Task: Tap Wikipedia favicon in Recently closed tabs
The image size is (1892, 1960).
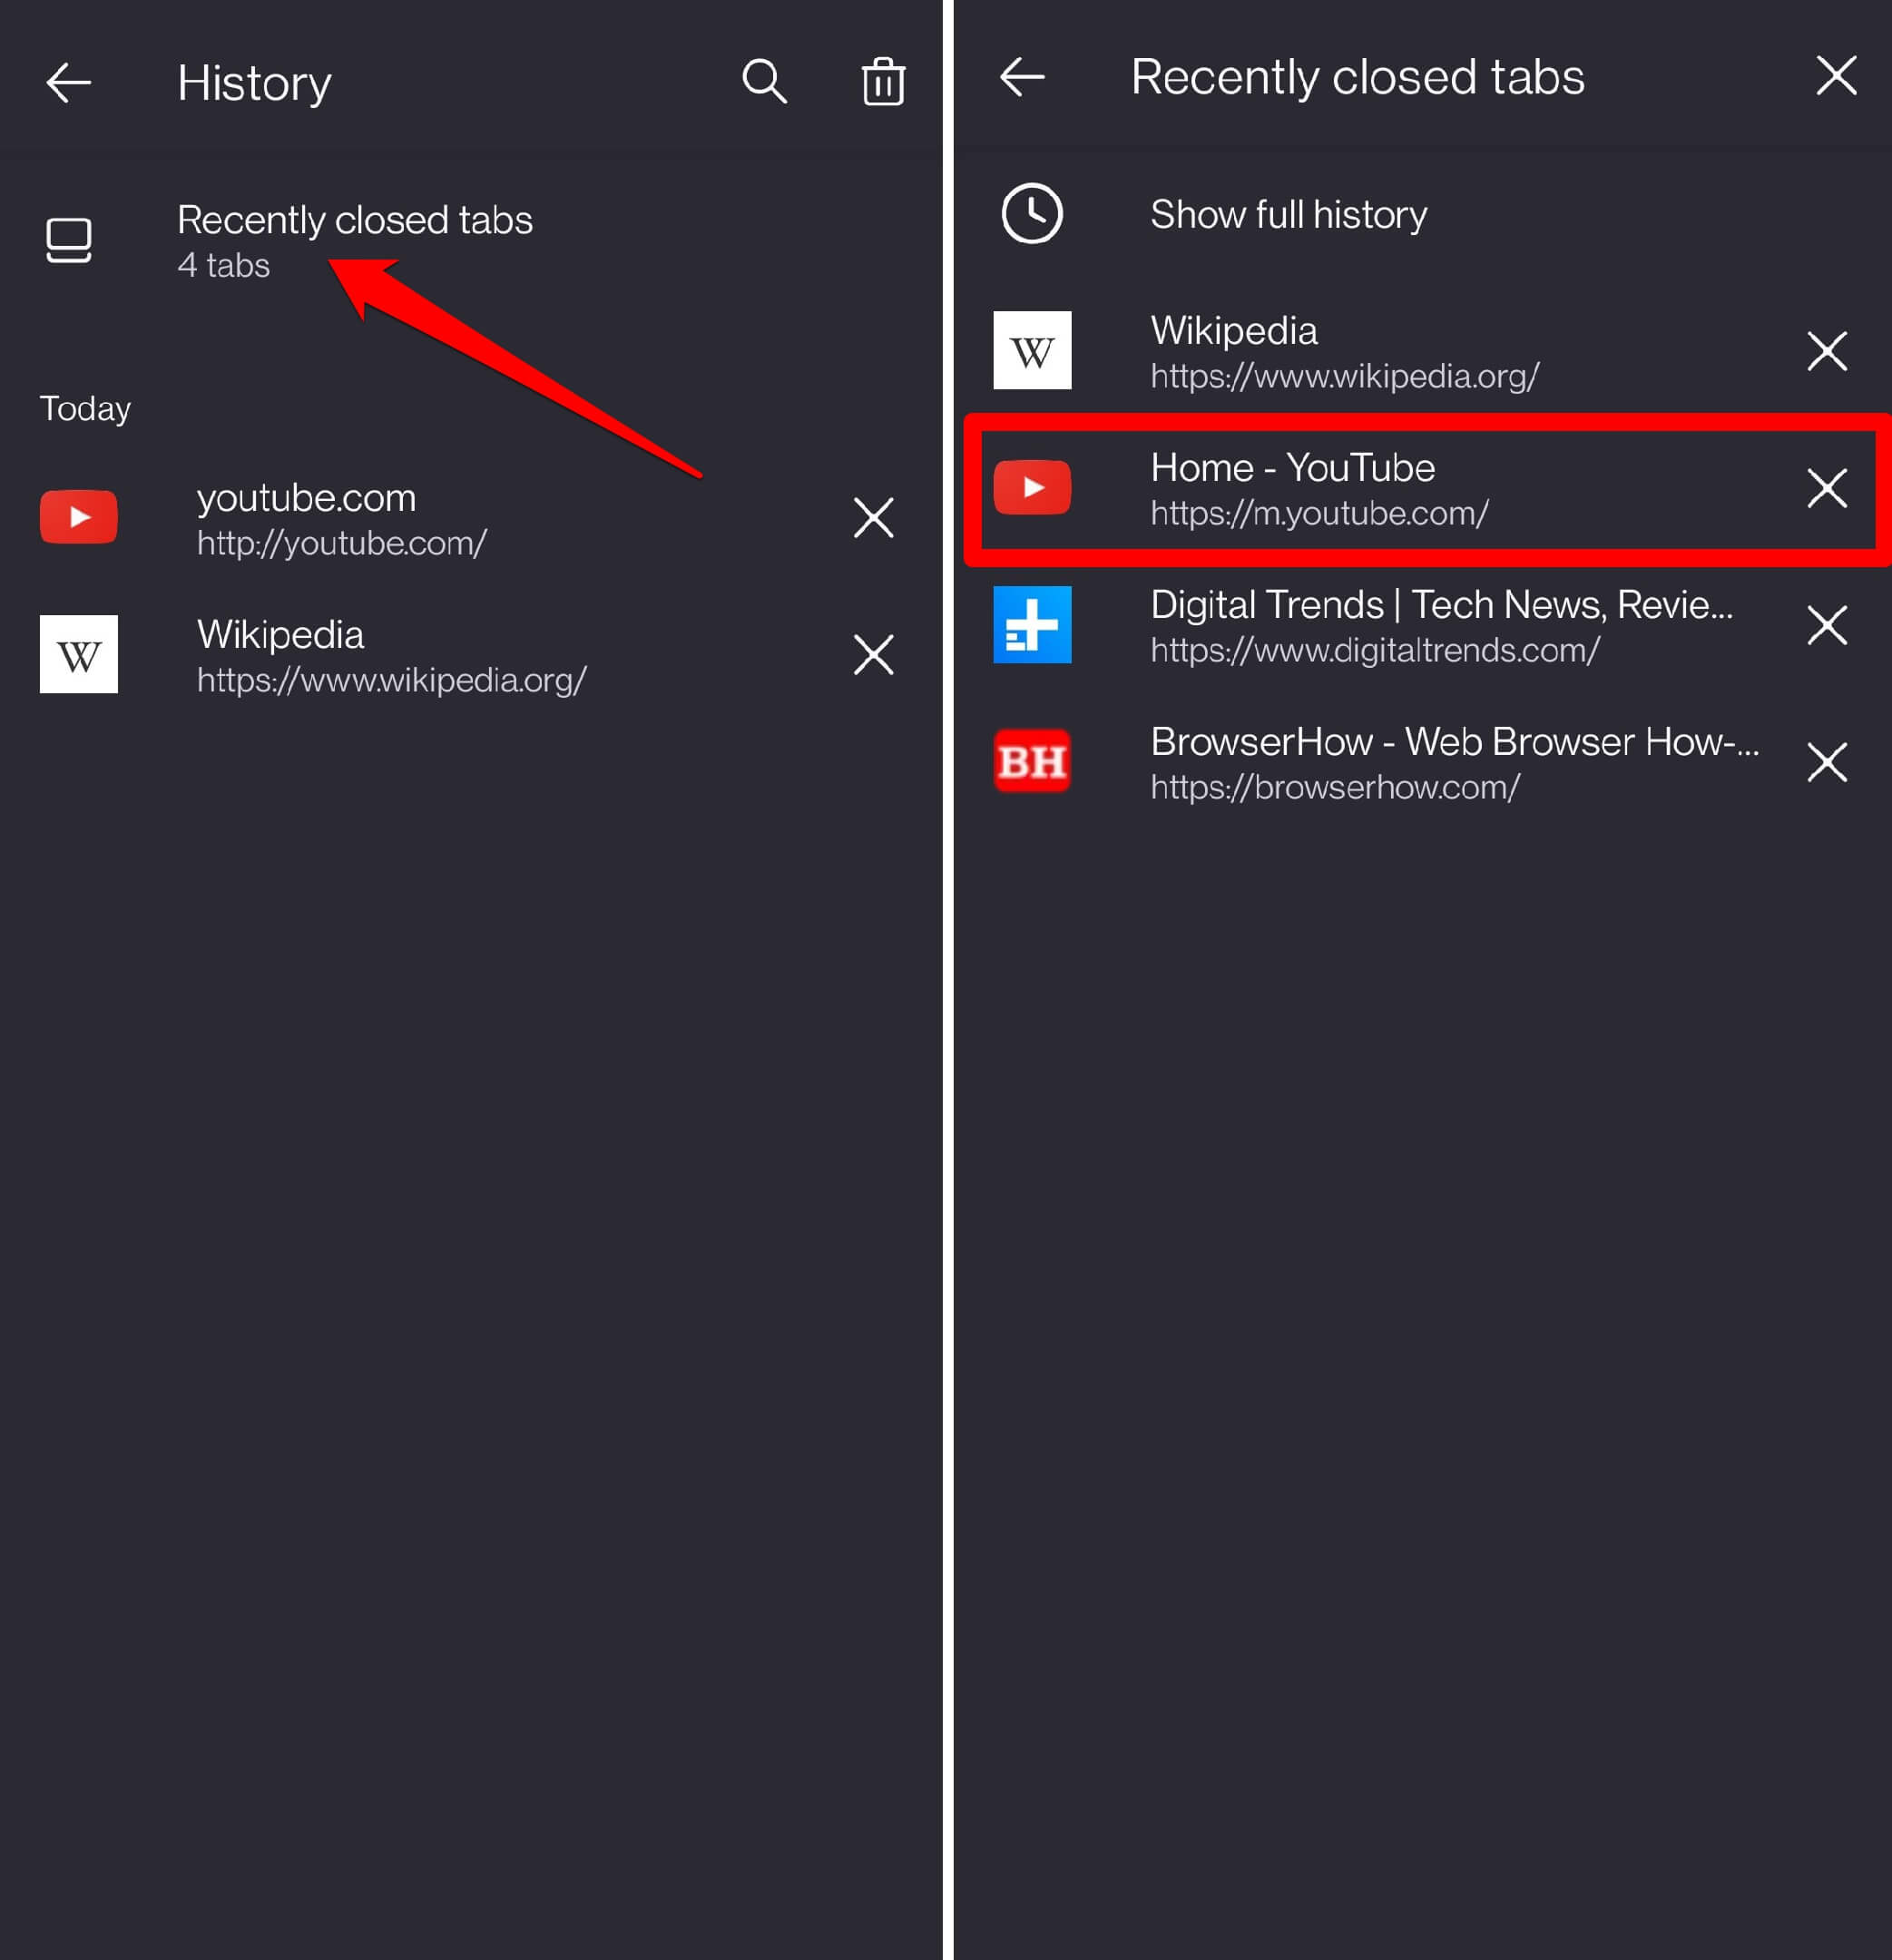Action: (x=1032, y=350)
